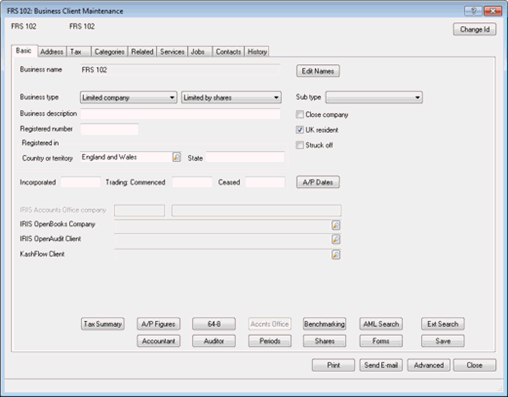Screen dimensions: 508x397
Task: Click the Edit Names button
Action: [x=318, y=71]
